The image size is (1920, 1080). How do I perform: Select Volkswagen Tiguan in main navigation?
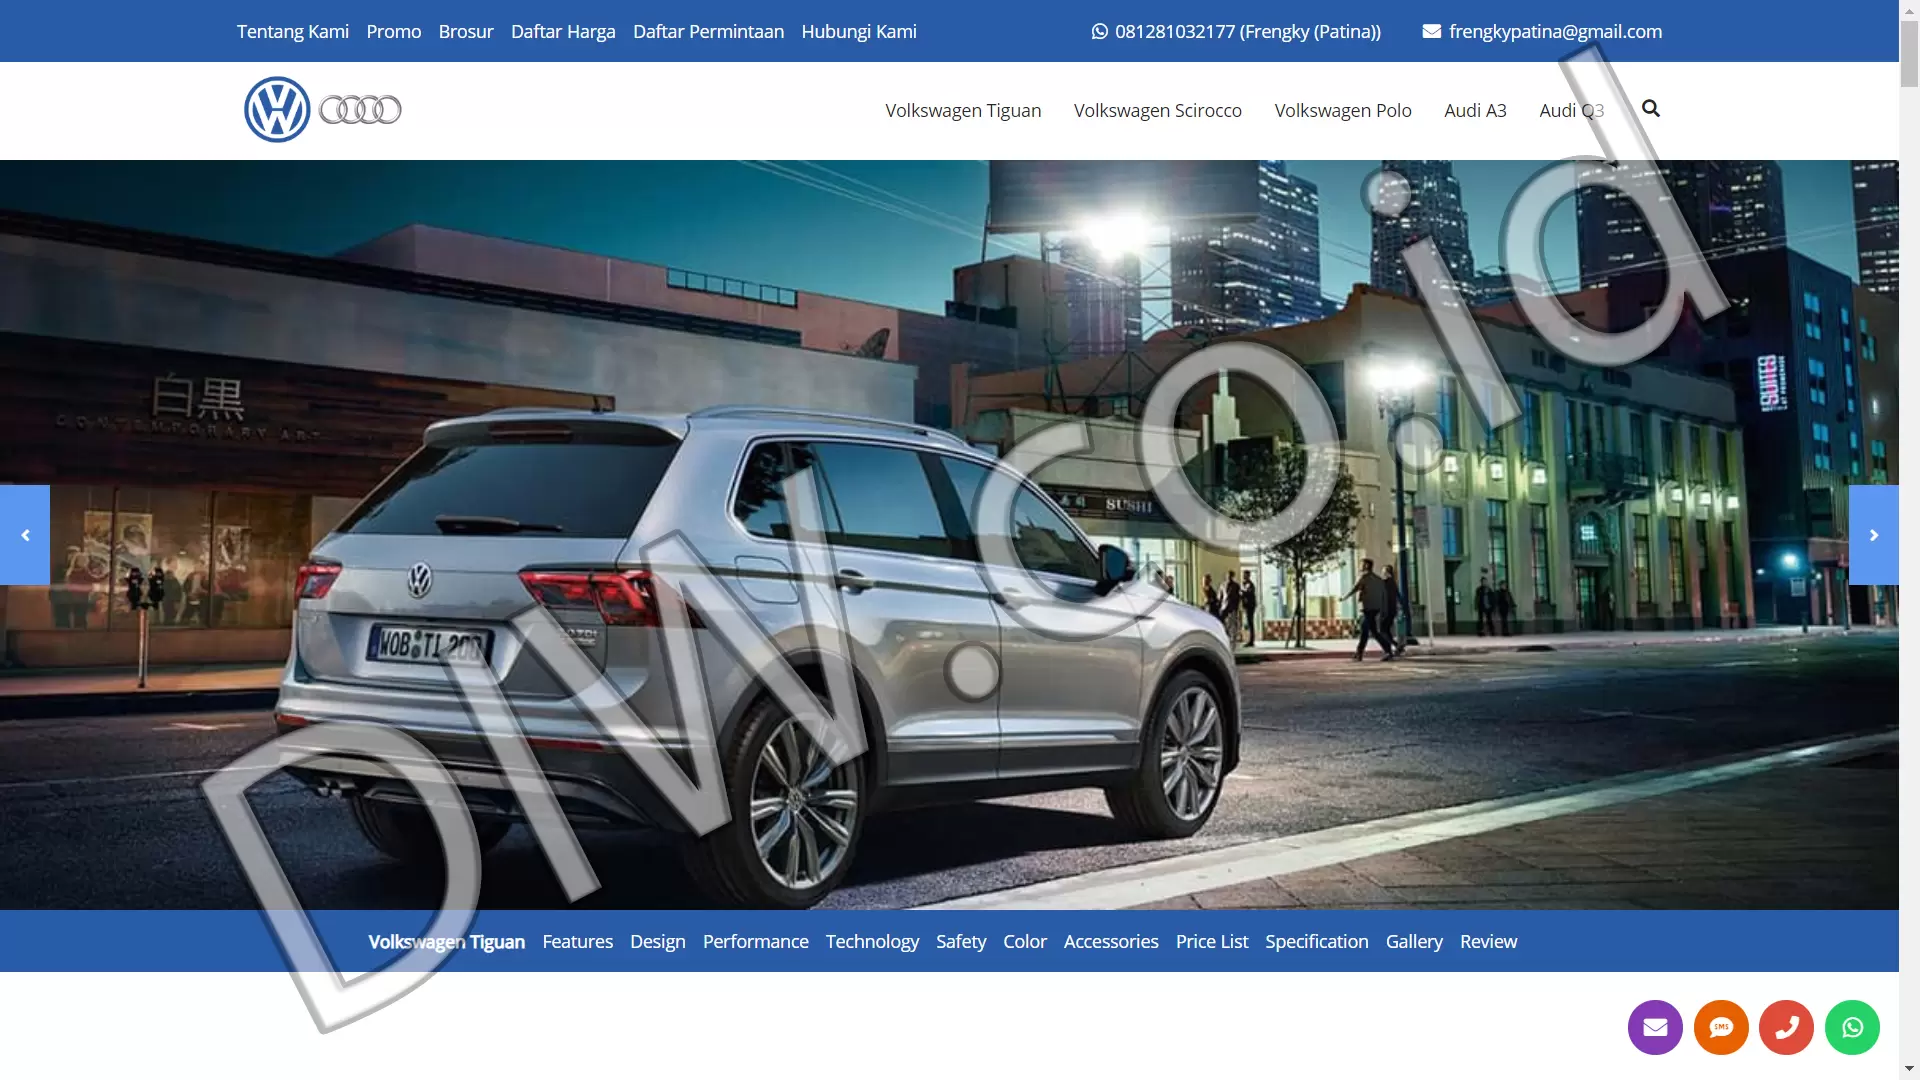coord(963,110)
